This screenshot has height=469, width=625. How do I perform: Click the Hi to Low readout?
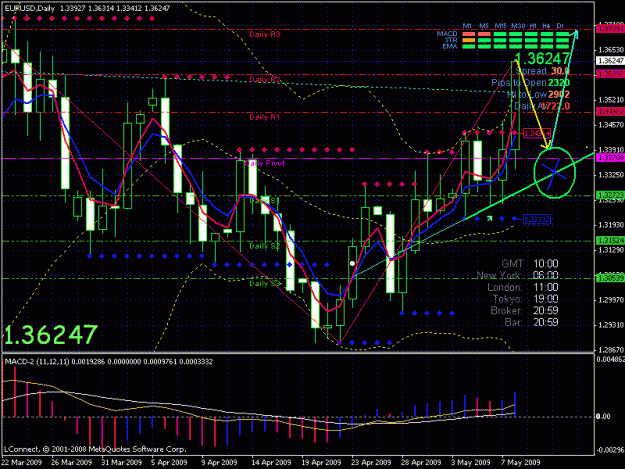pos(538,95)
